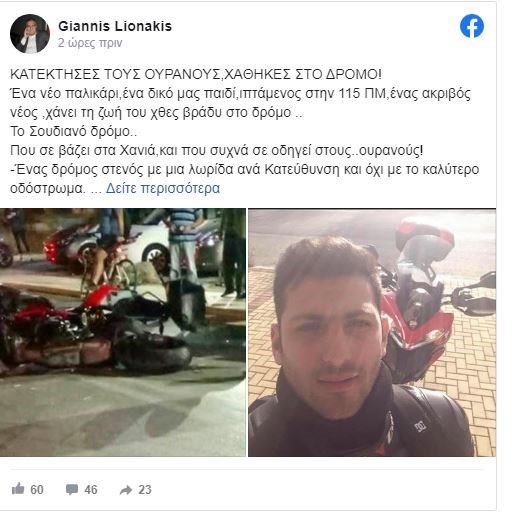Screen dimensions: 515x527
Task: Open the Giannis Lionakis profile name link
Action: (x=115, y=26)
